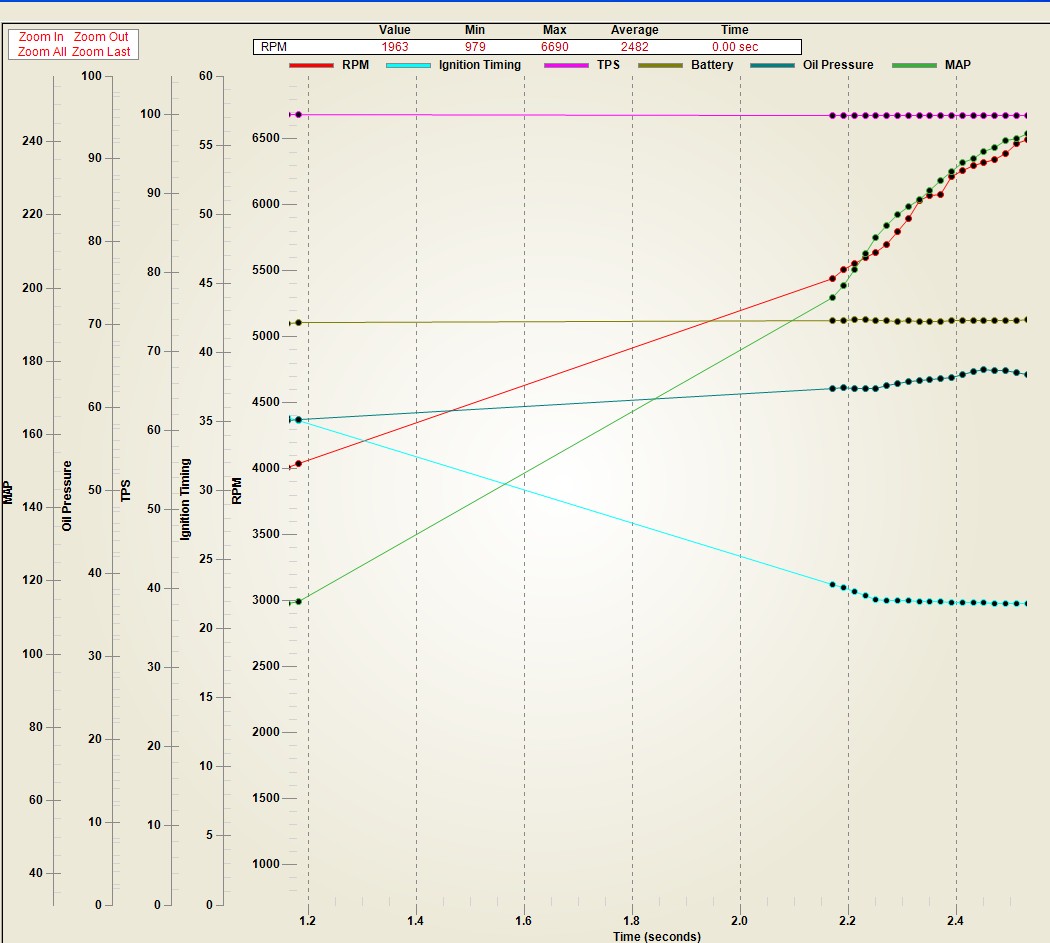Click the 1000 RPM axis tick label
This screenshot has width=1050, height=943.
(x=266, y=864)
